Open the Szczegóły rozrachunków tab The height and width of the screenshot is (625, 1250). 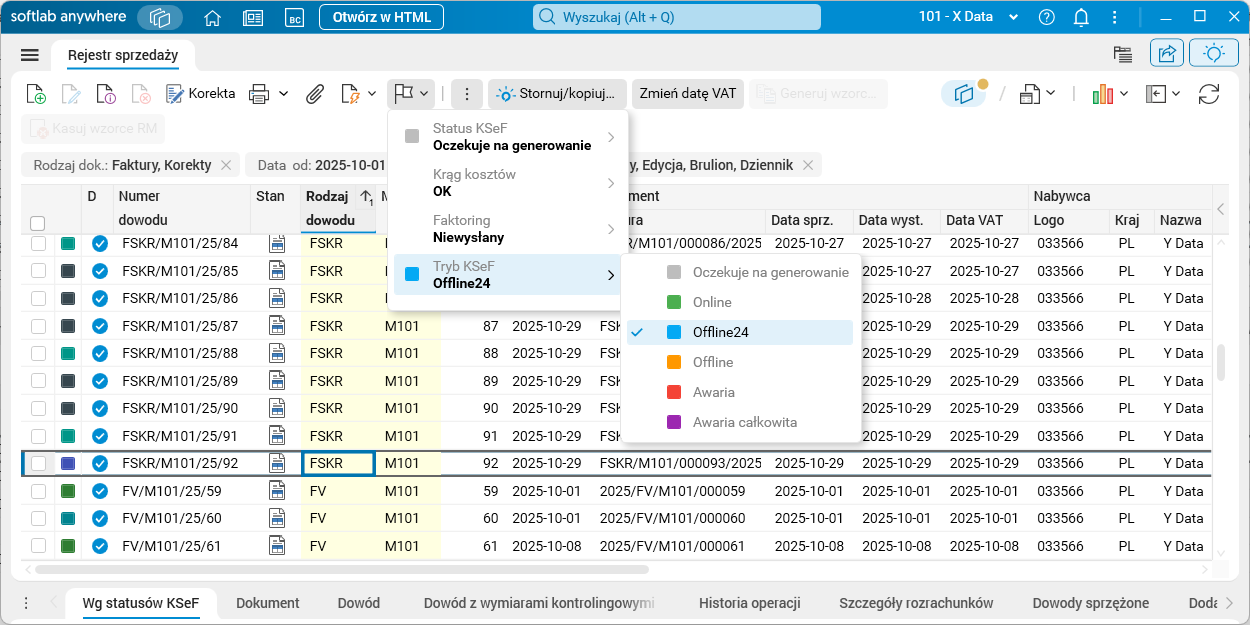(916, 603)
